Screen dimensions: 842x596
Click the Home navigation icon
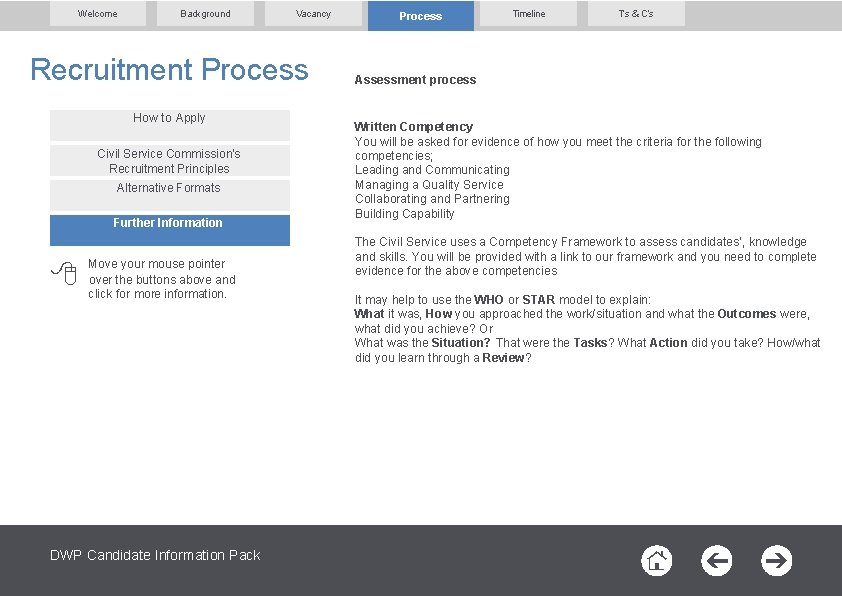(x=657, y=561)
